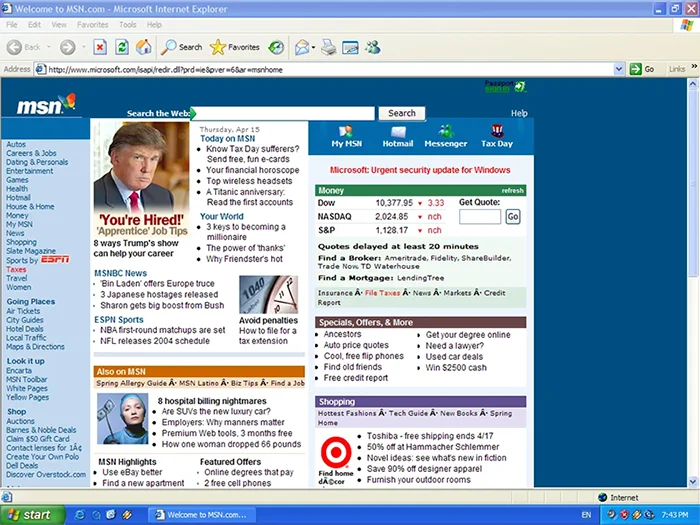
Task: Open the View menu
Action: pos(59,25)
